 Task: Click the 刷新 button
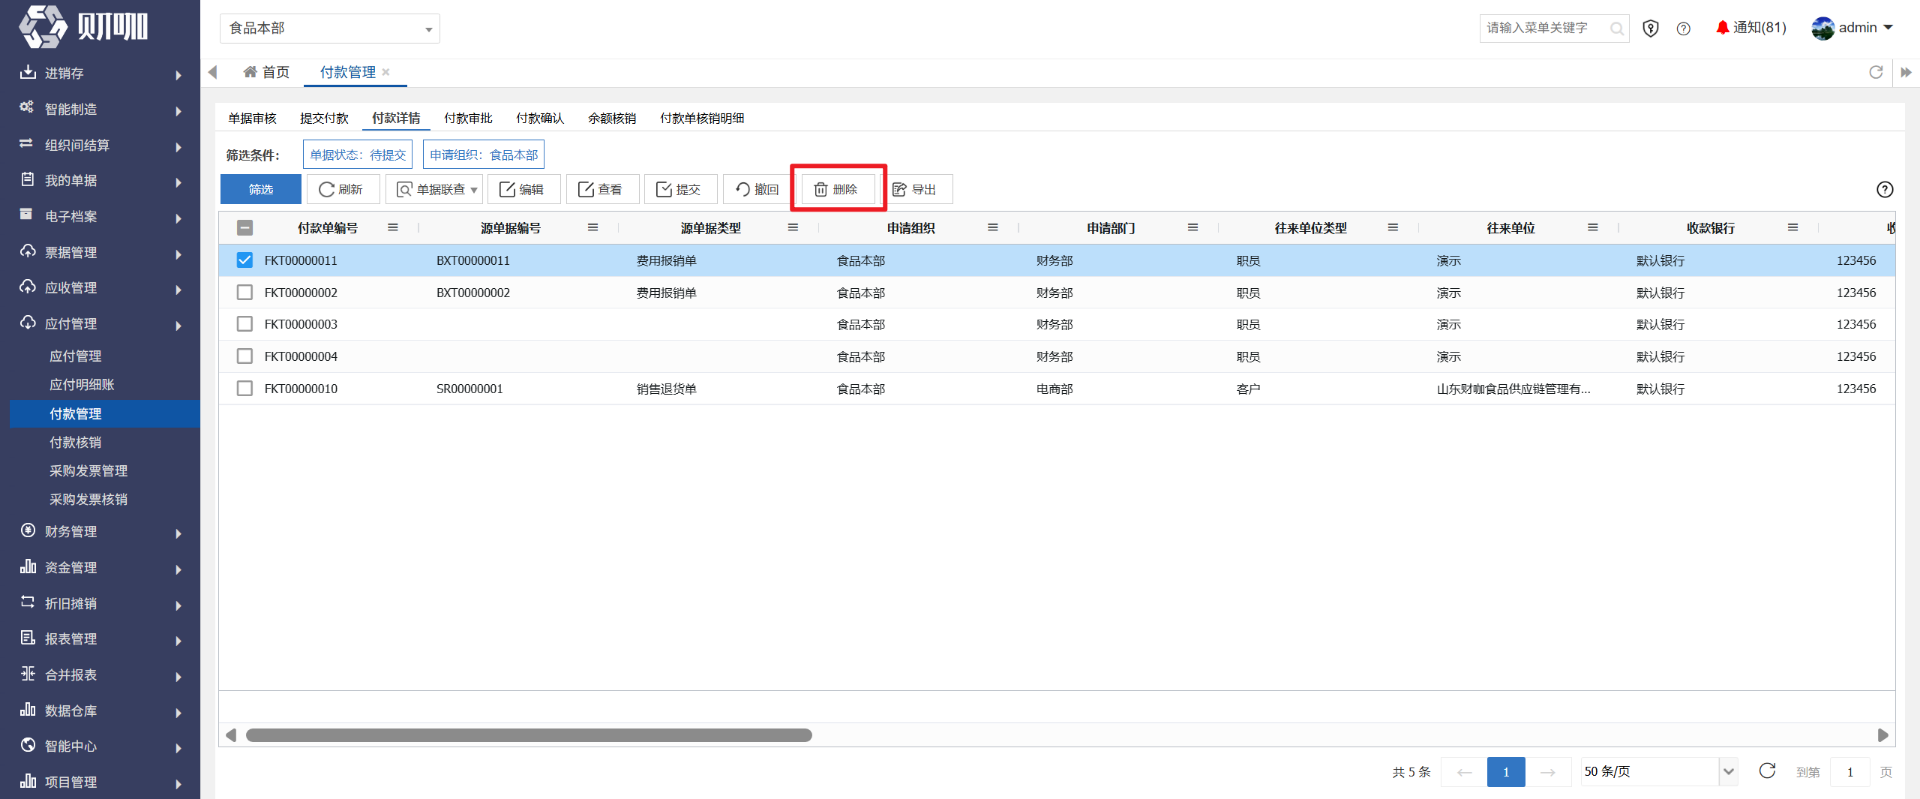click(343, 189)
